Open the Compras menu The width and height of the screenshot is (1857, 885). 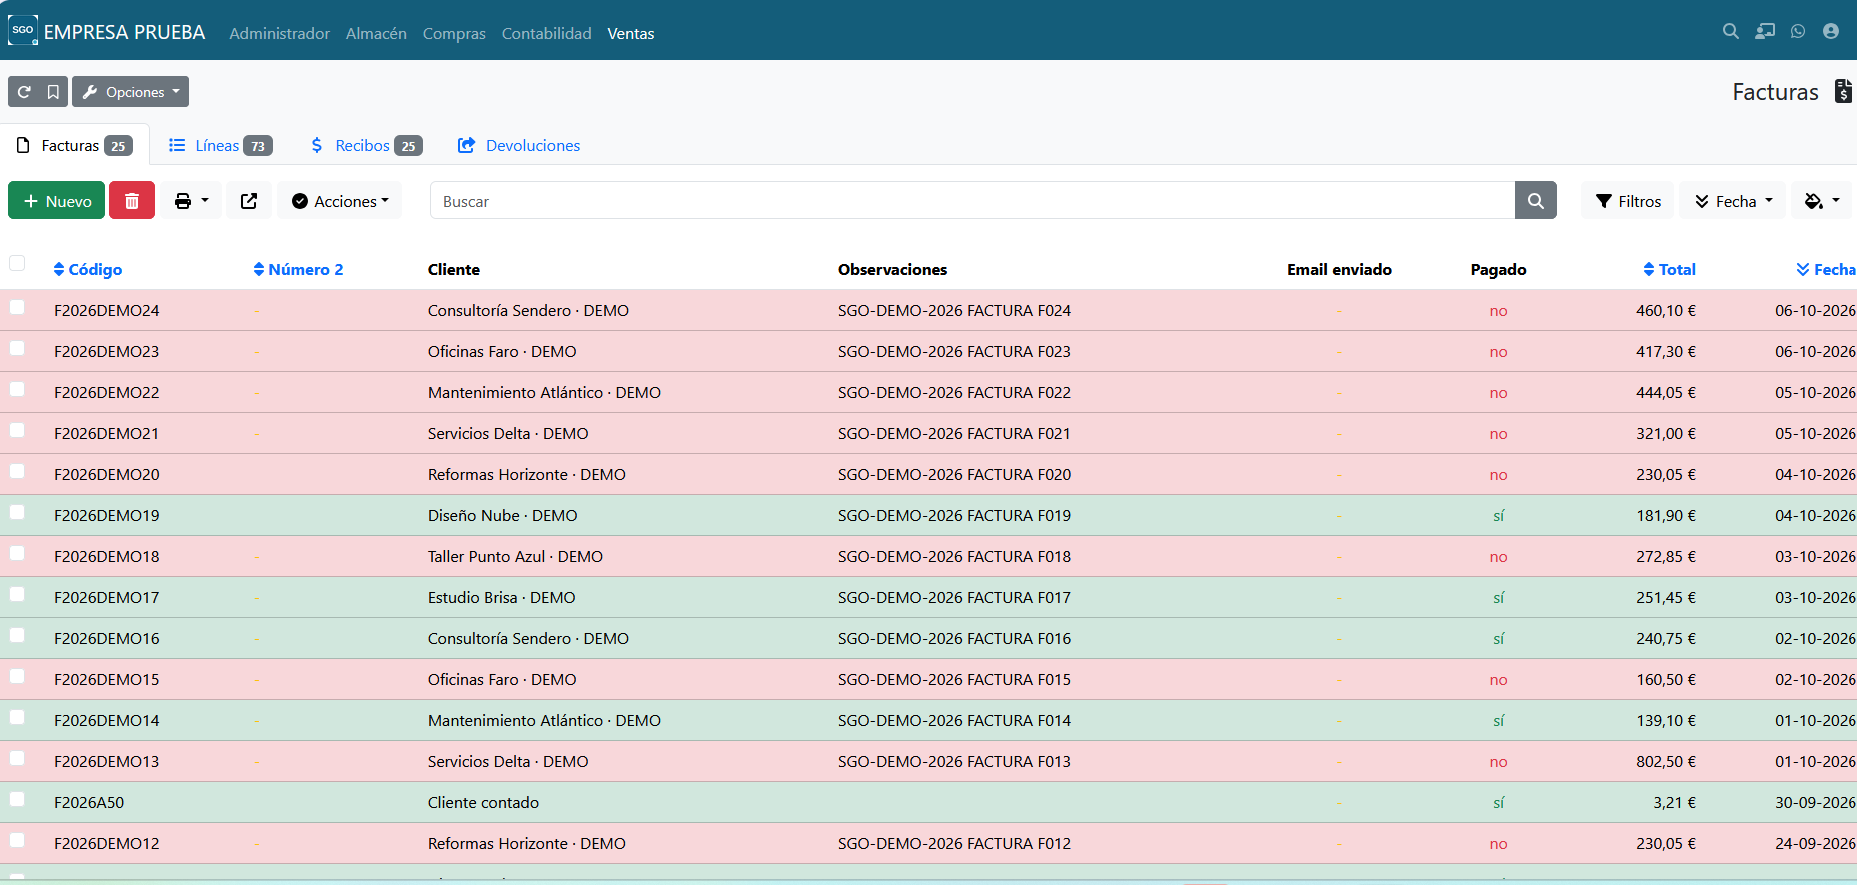pyautogui.click(x=454, y=33)
